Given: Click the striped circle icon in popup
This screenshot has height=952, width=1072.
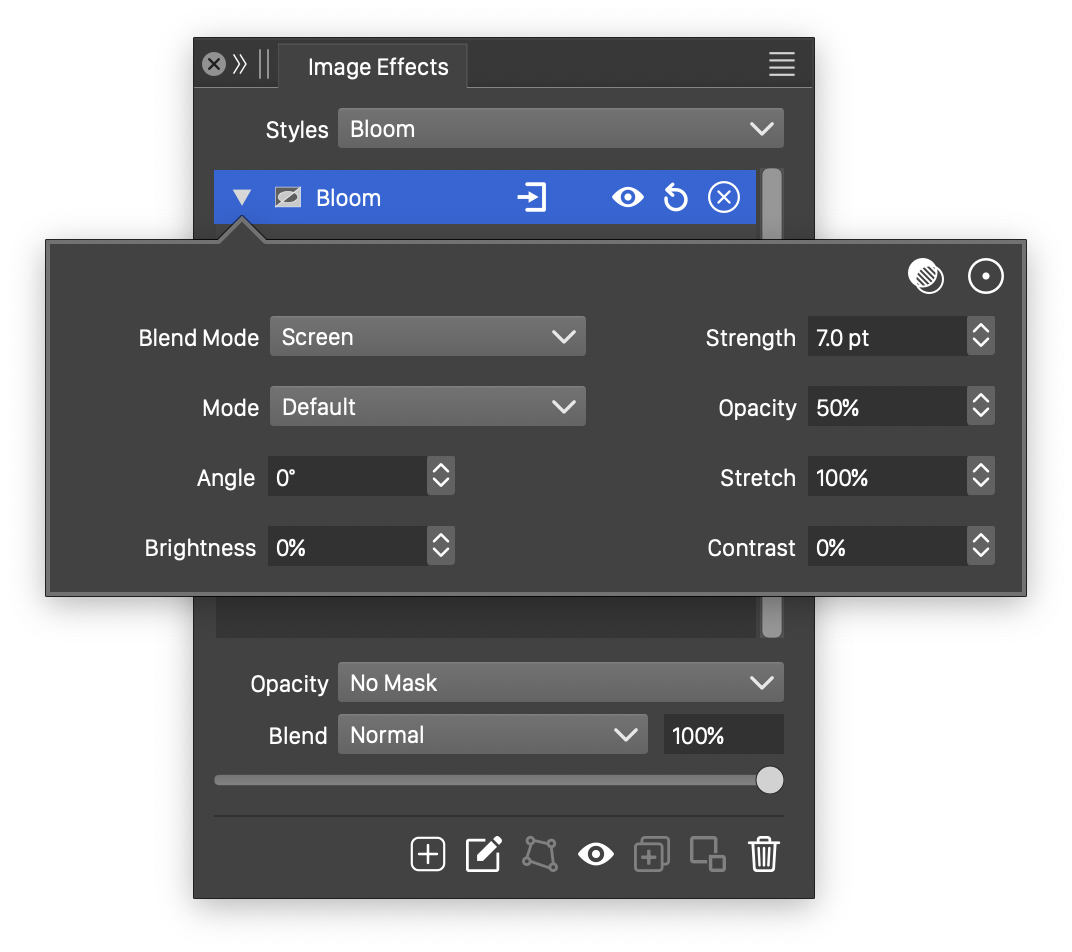Looking at the screenshot, I should coord(926,276).
